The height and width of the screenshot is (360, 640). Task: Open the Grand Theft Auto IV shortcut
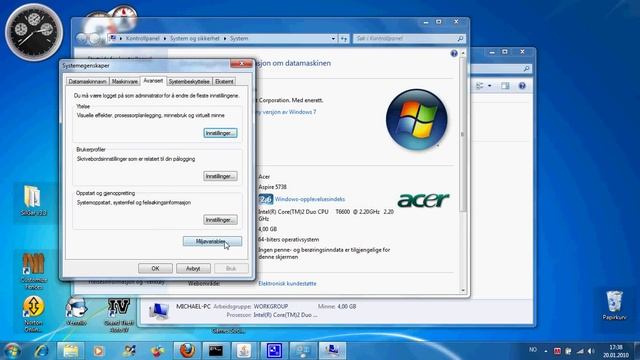pyautogui.click(x=119, y=314)
